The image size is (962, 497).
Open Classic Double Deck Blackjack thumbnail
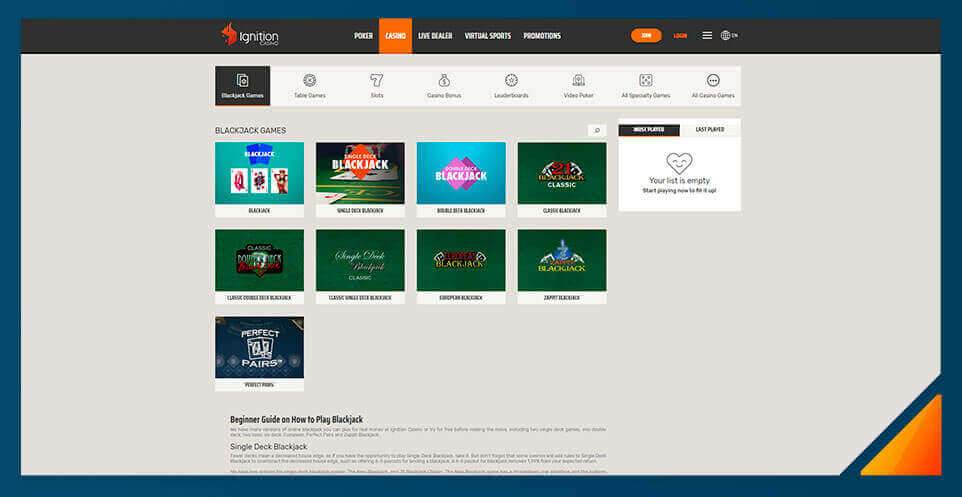click(260, 260)
